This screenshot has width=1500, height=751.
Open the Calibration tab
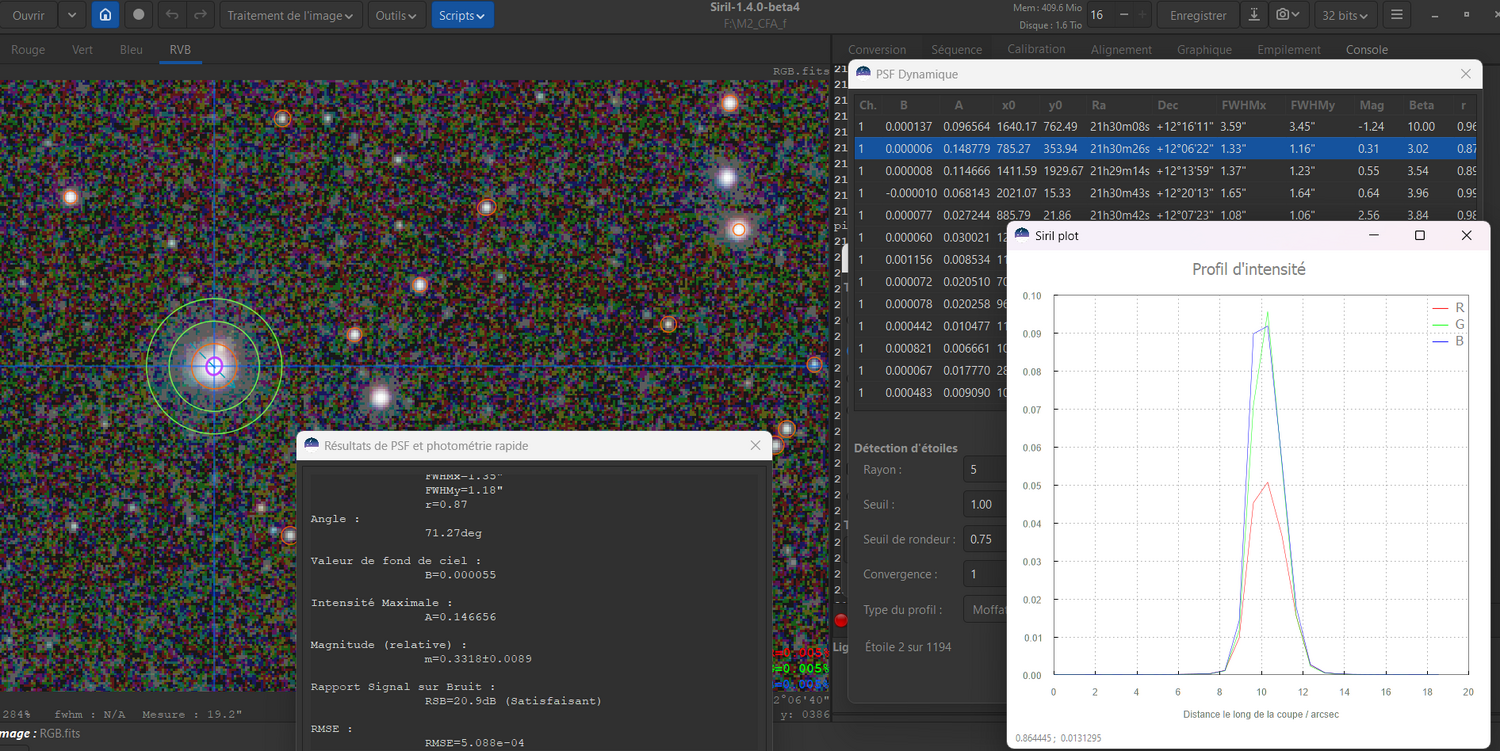click(x=1035, y=49)
